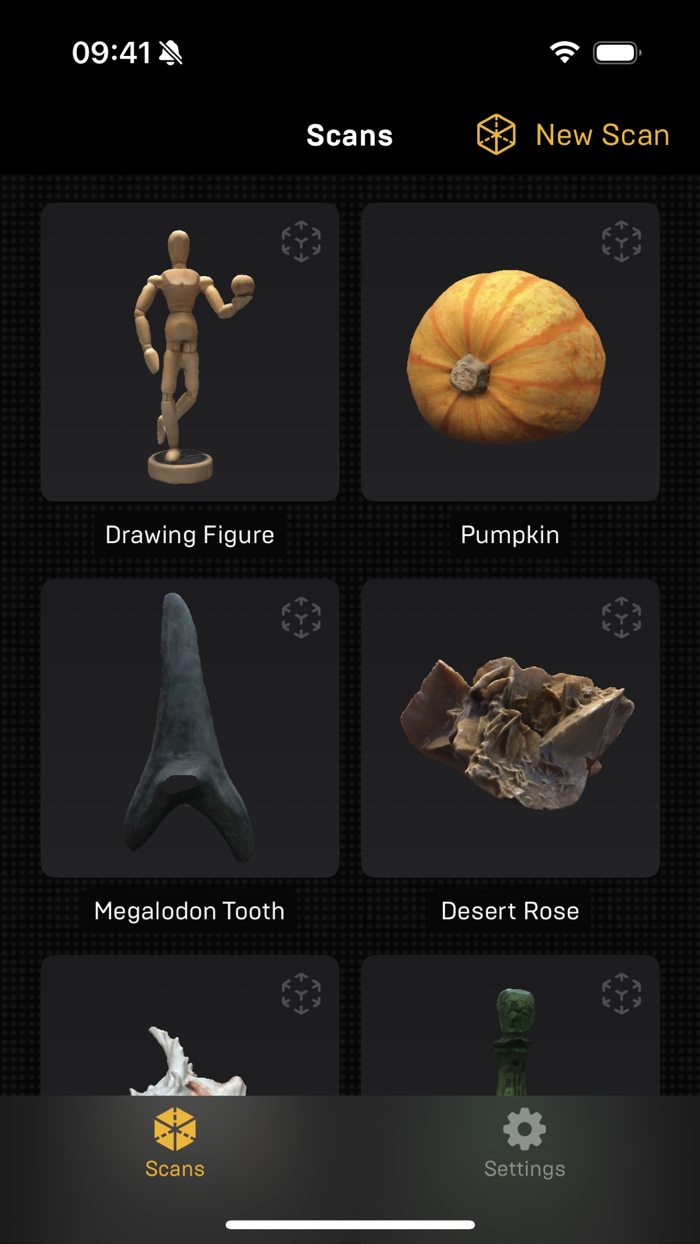
Task: Open the Settings tab
Action: pos(524,1144)
